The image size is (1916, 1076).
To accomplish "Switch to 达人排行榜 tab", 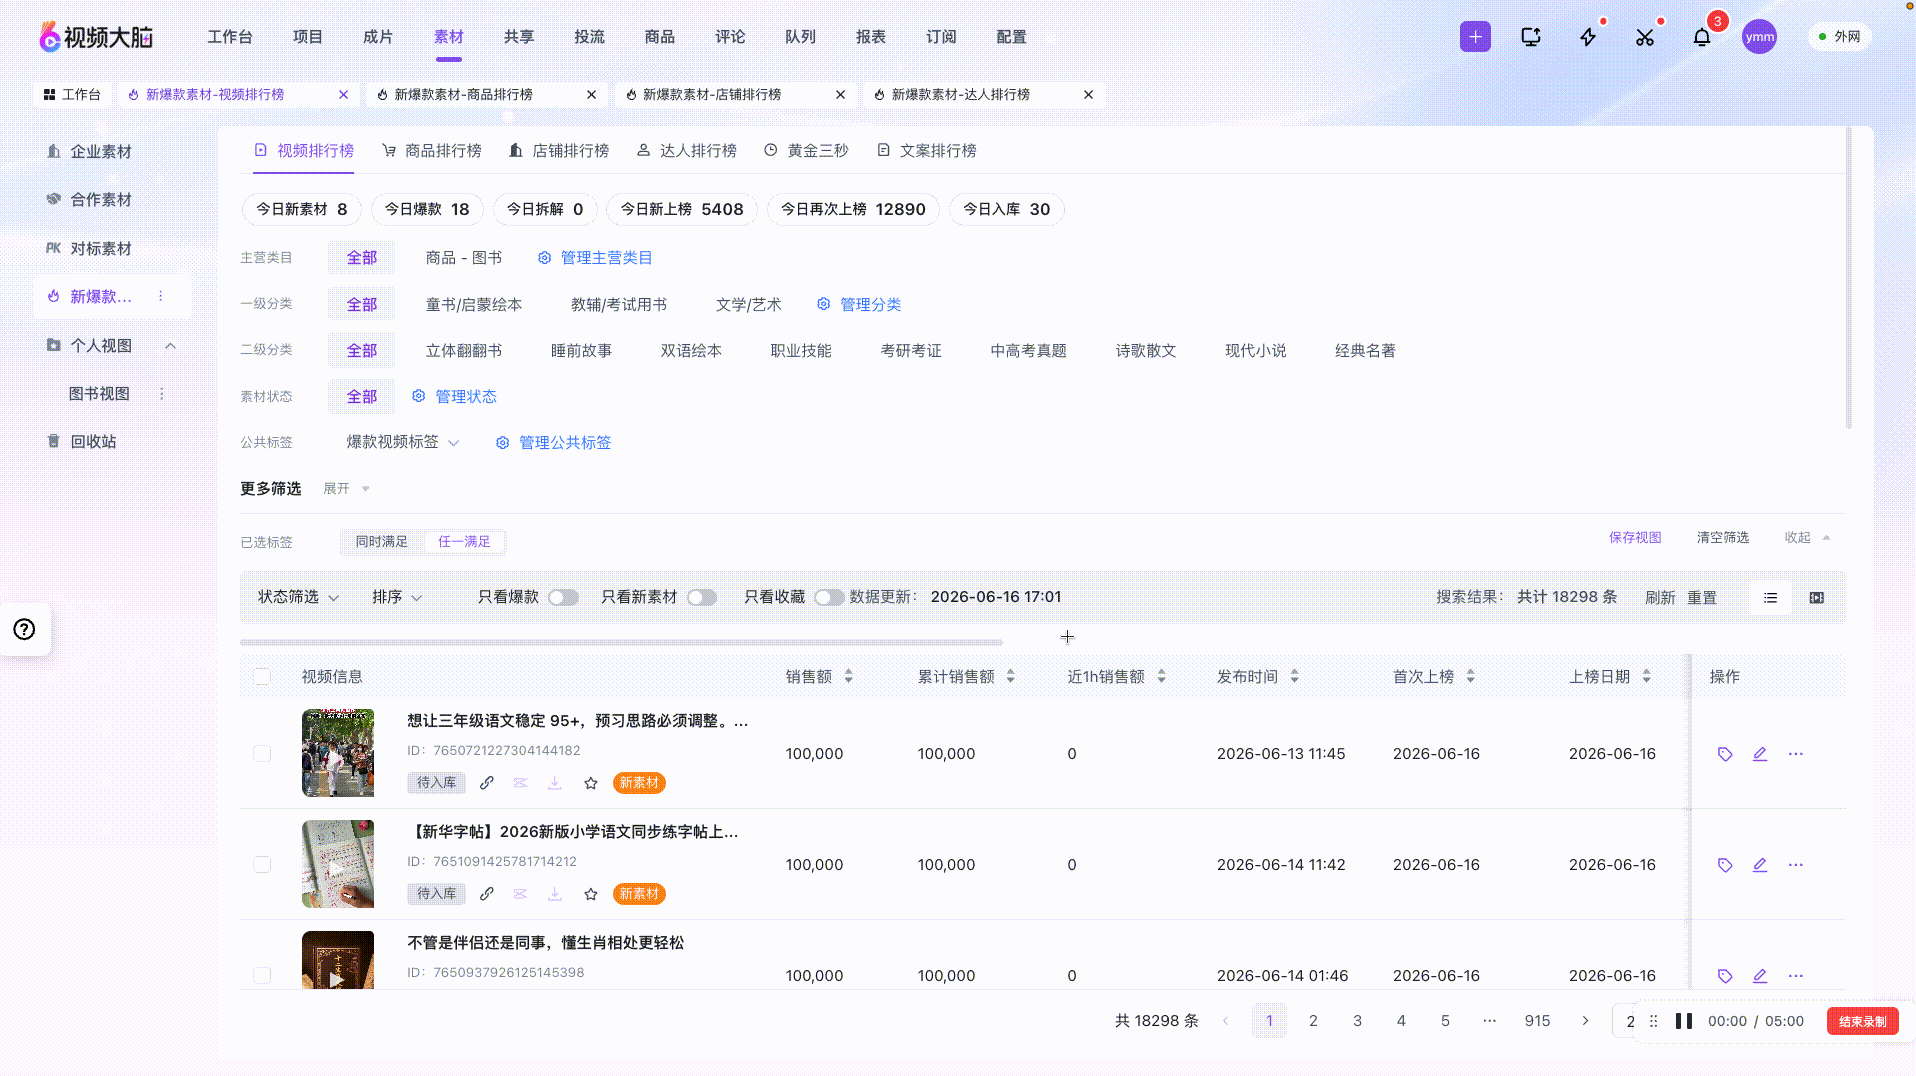I will click(x=687, y=151).
